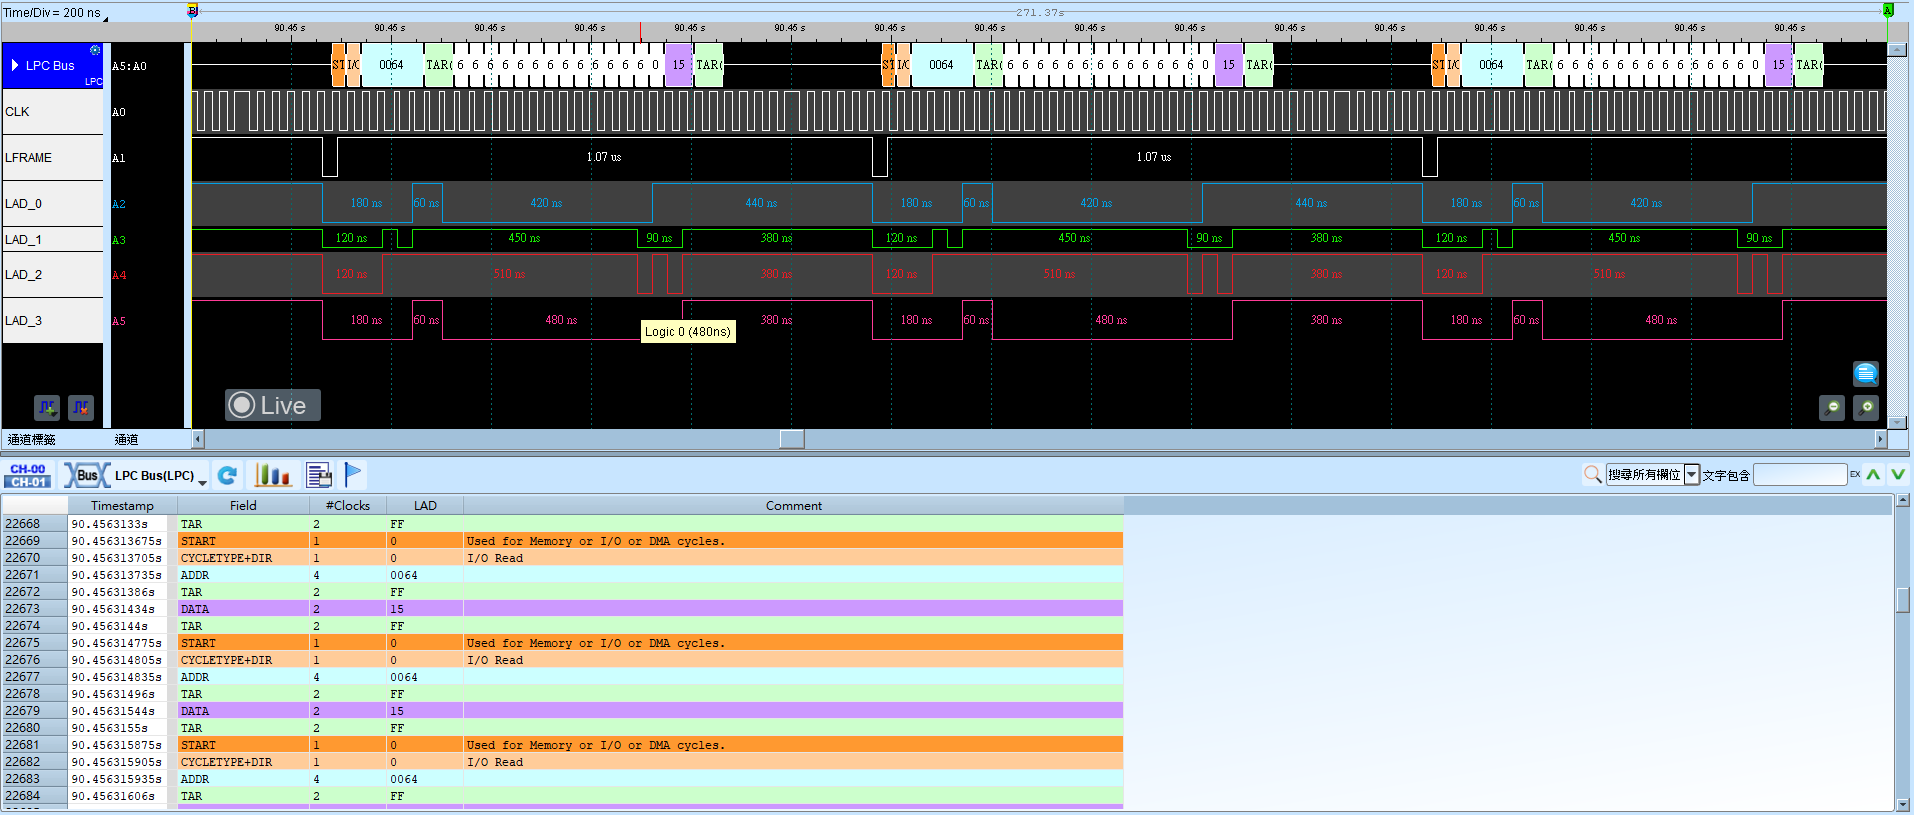The width and height of the screenshot is (1914, 815).
Task: Open the LPC Bus(LPC) bus selector dropdown
Action: [x=202, y=482]
